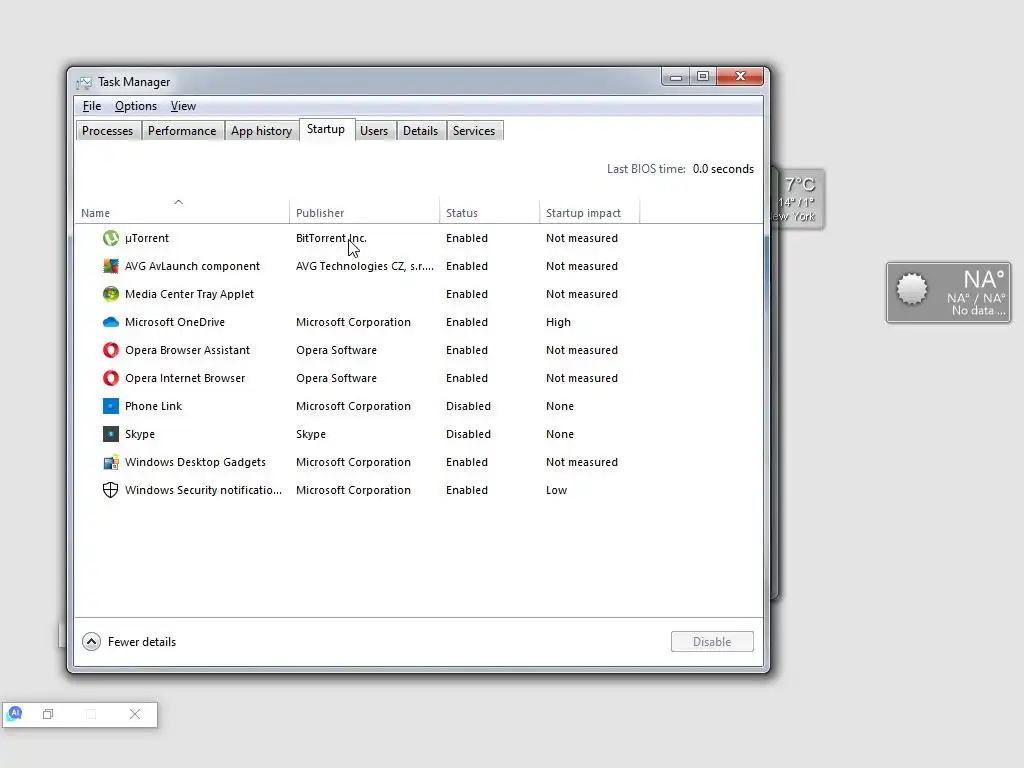Click the AVG Technologies CZ publisher cell
Image resolution: width=1024 pixels, height=768 pixels.
pos(364,266)
